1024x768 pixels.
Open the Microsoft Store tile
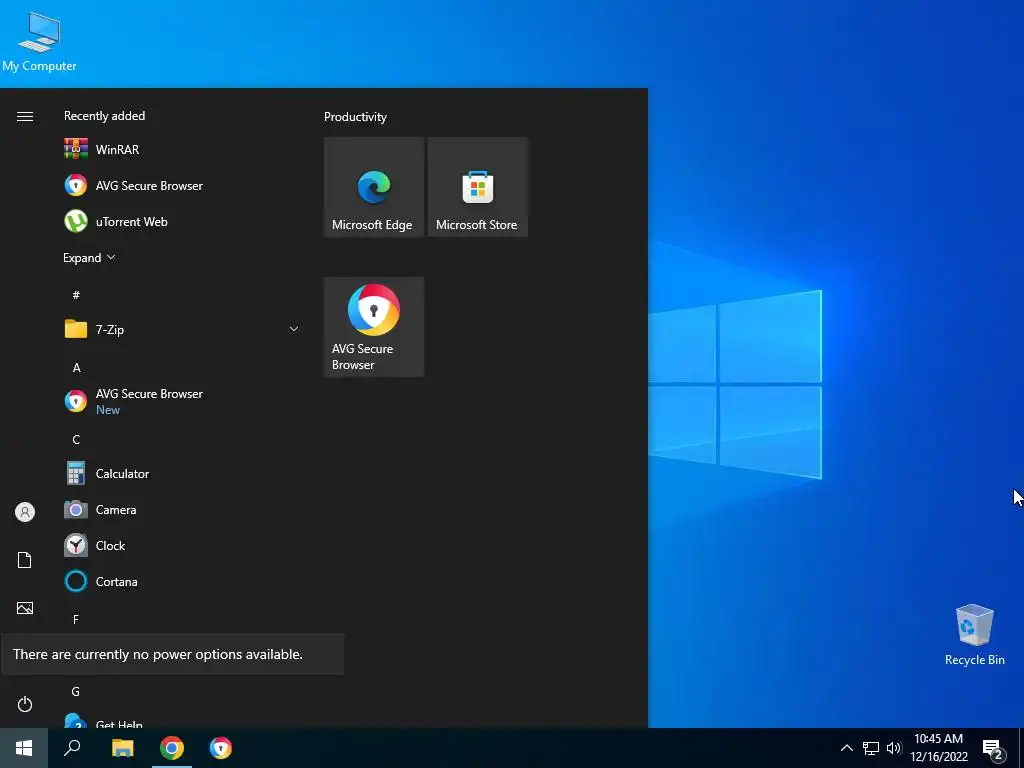pyautogui.click(x=477, y=187)
